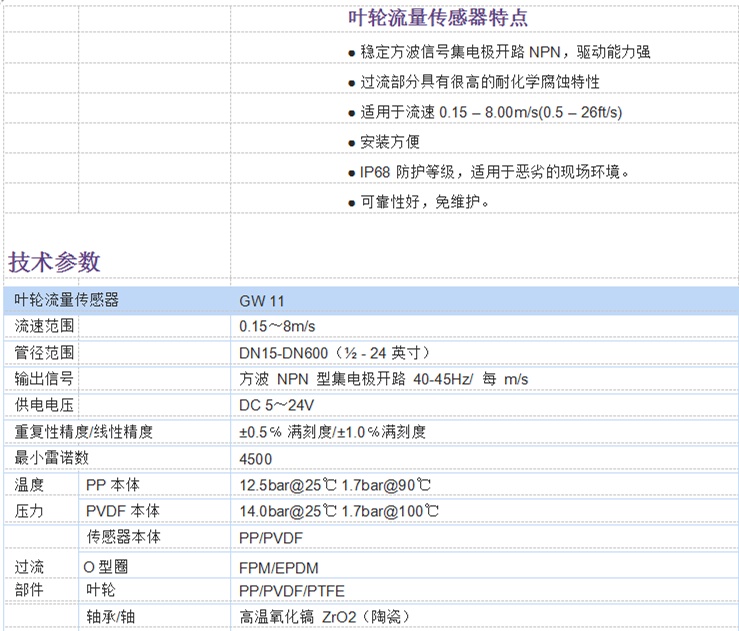This screenshot has width=739, height=631.
Task: Click the 安装方便 bullet point
Action: 389,142
